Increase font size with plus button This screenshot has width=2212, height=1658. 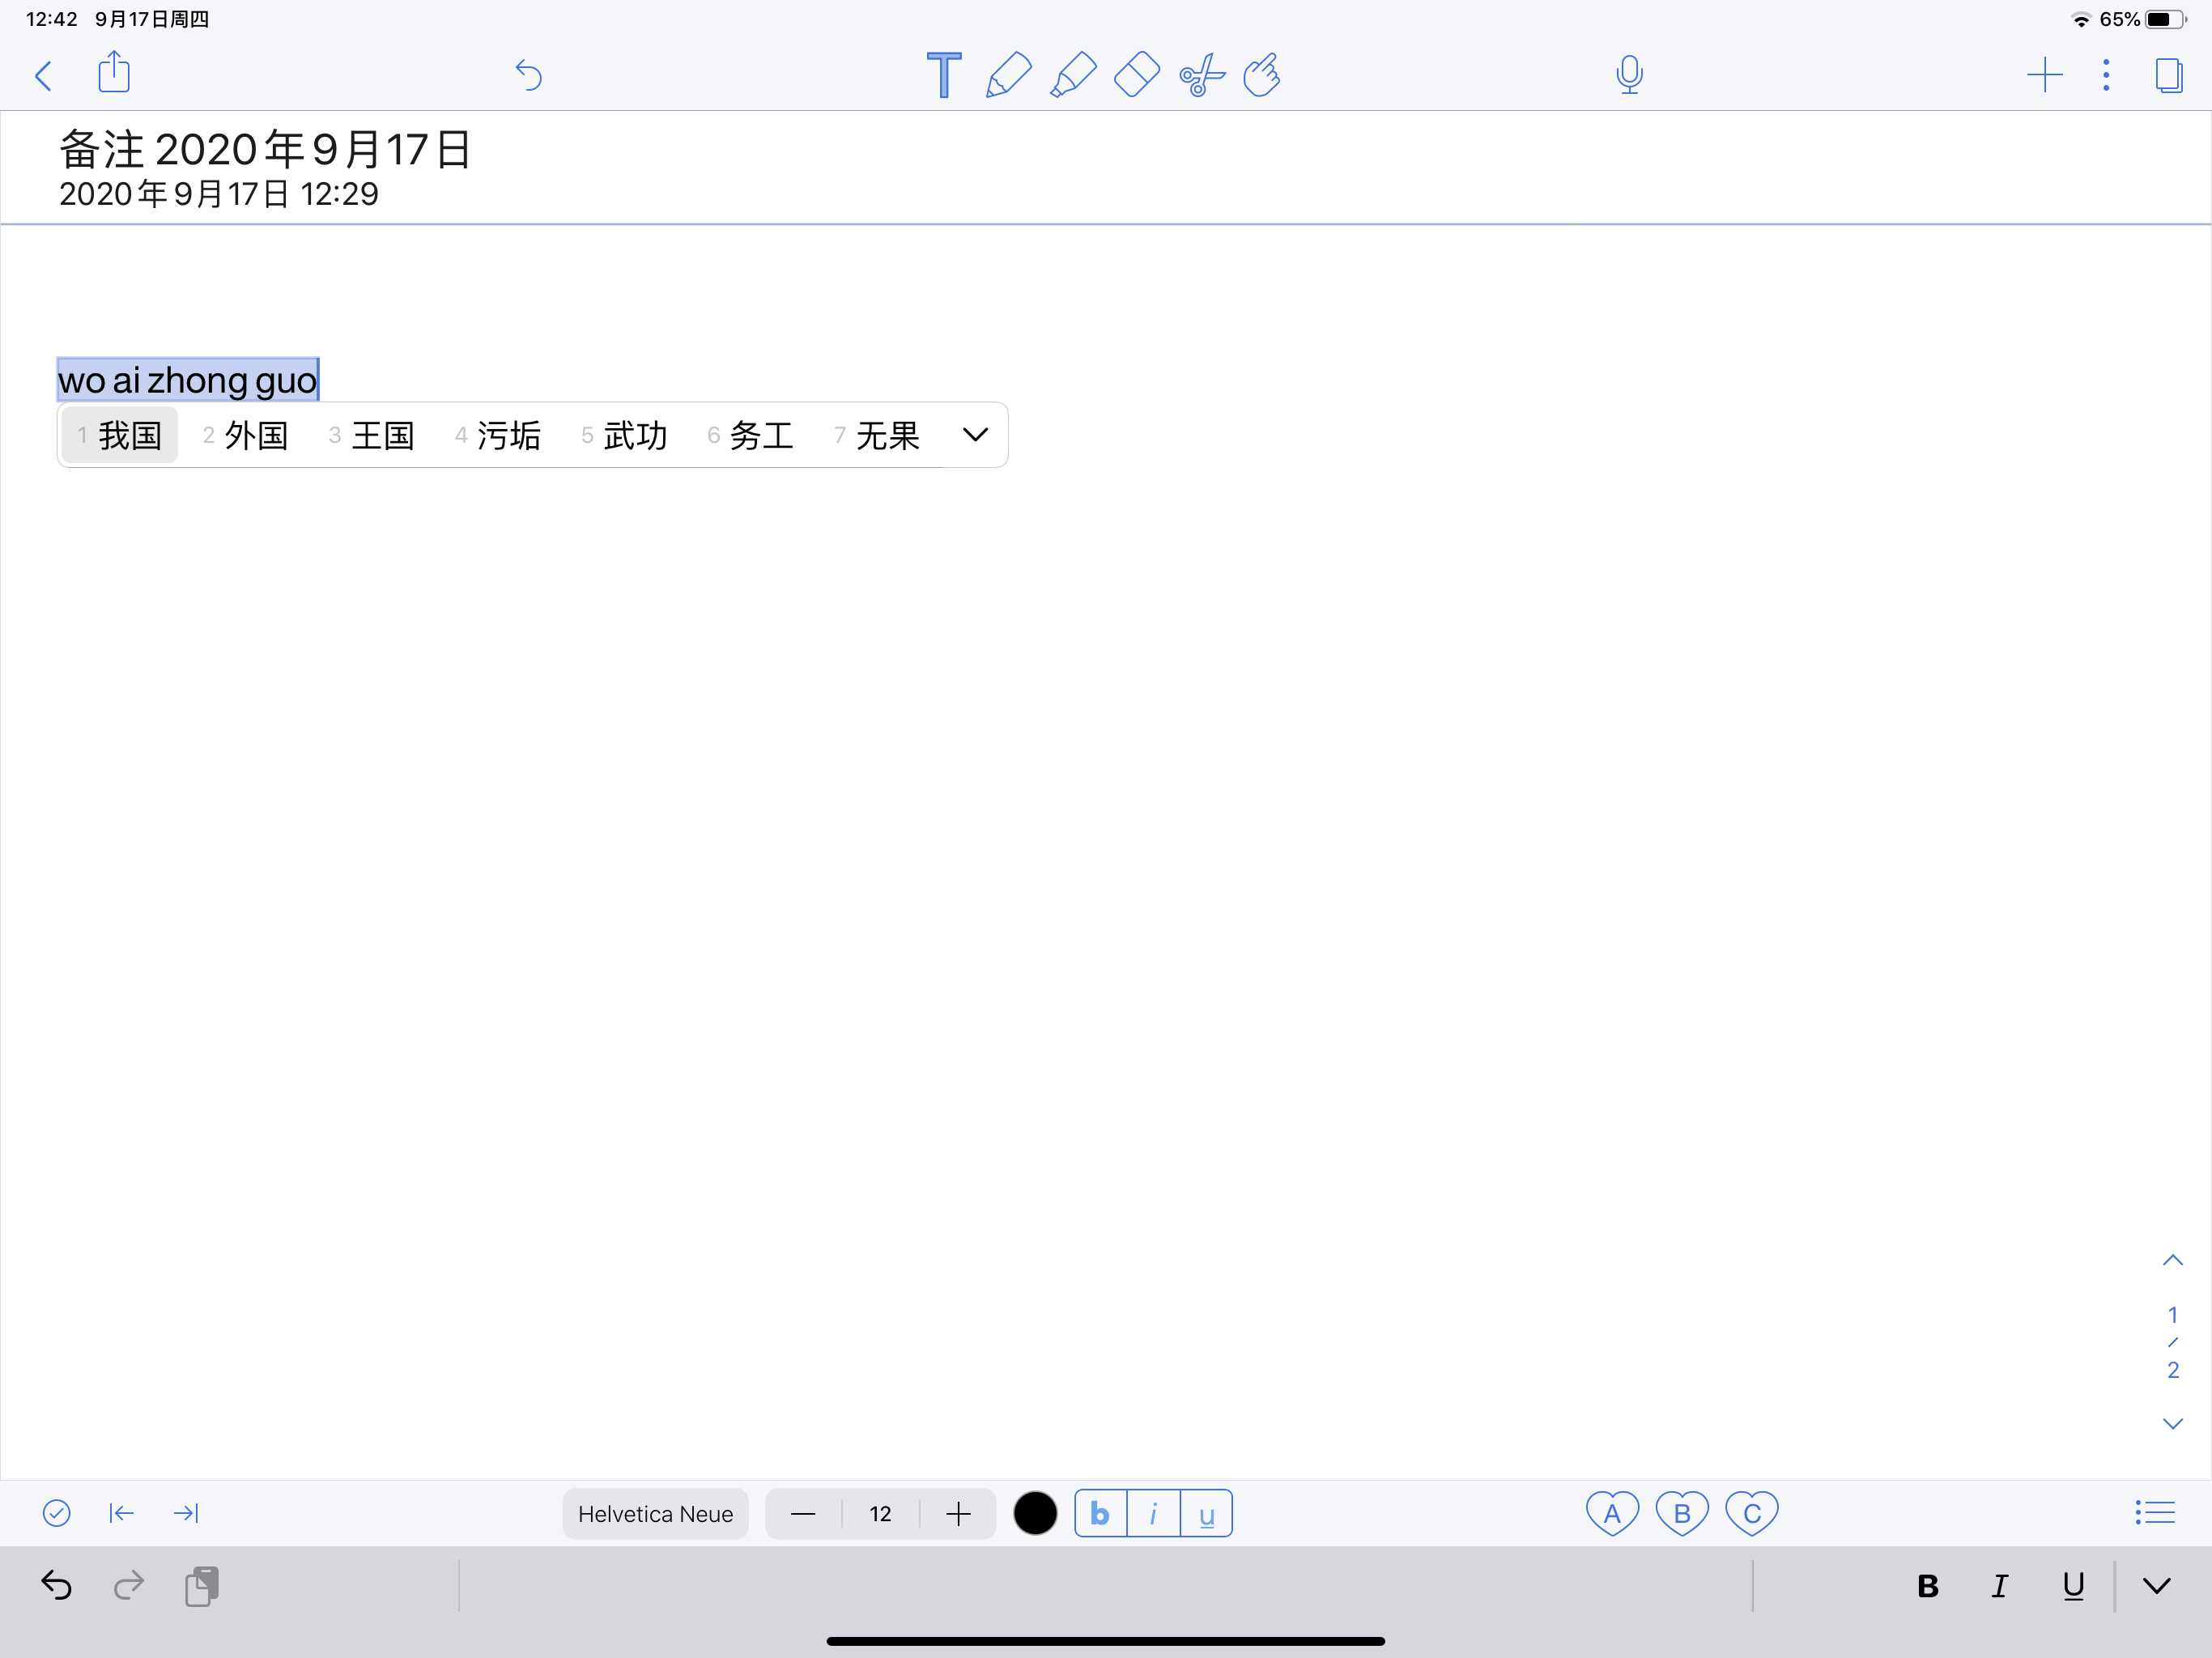click(958, 1513)
